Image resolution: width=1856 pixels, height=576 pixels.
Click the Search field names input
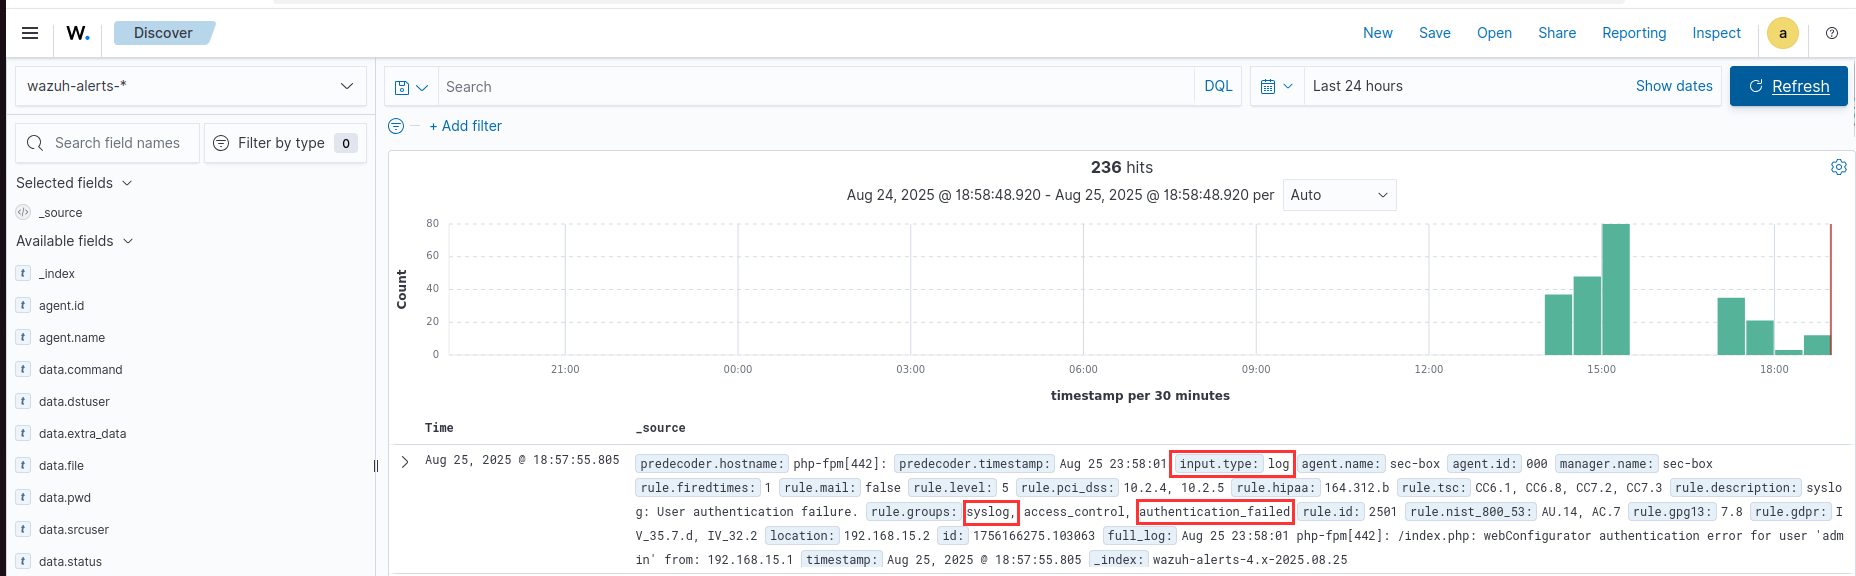117,143
